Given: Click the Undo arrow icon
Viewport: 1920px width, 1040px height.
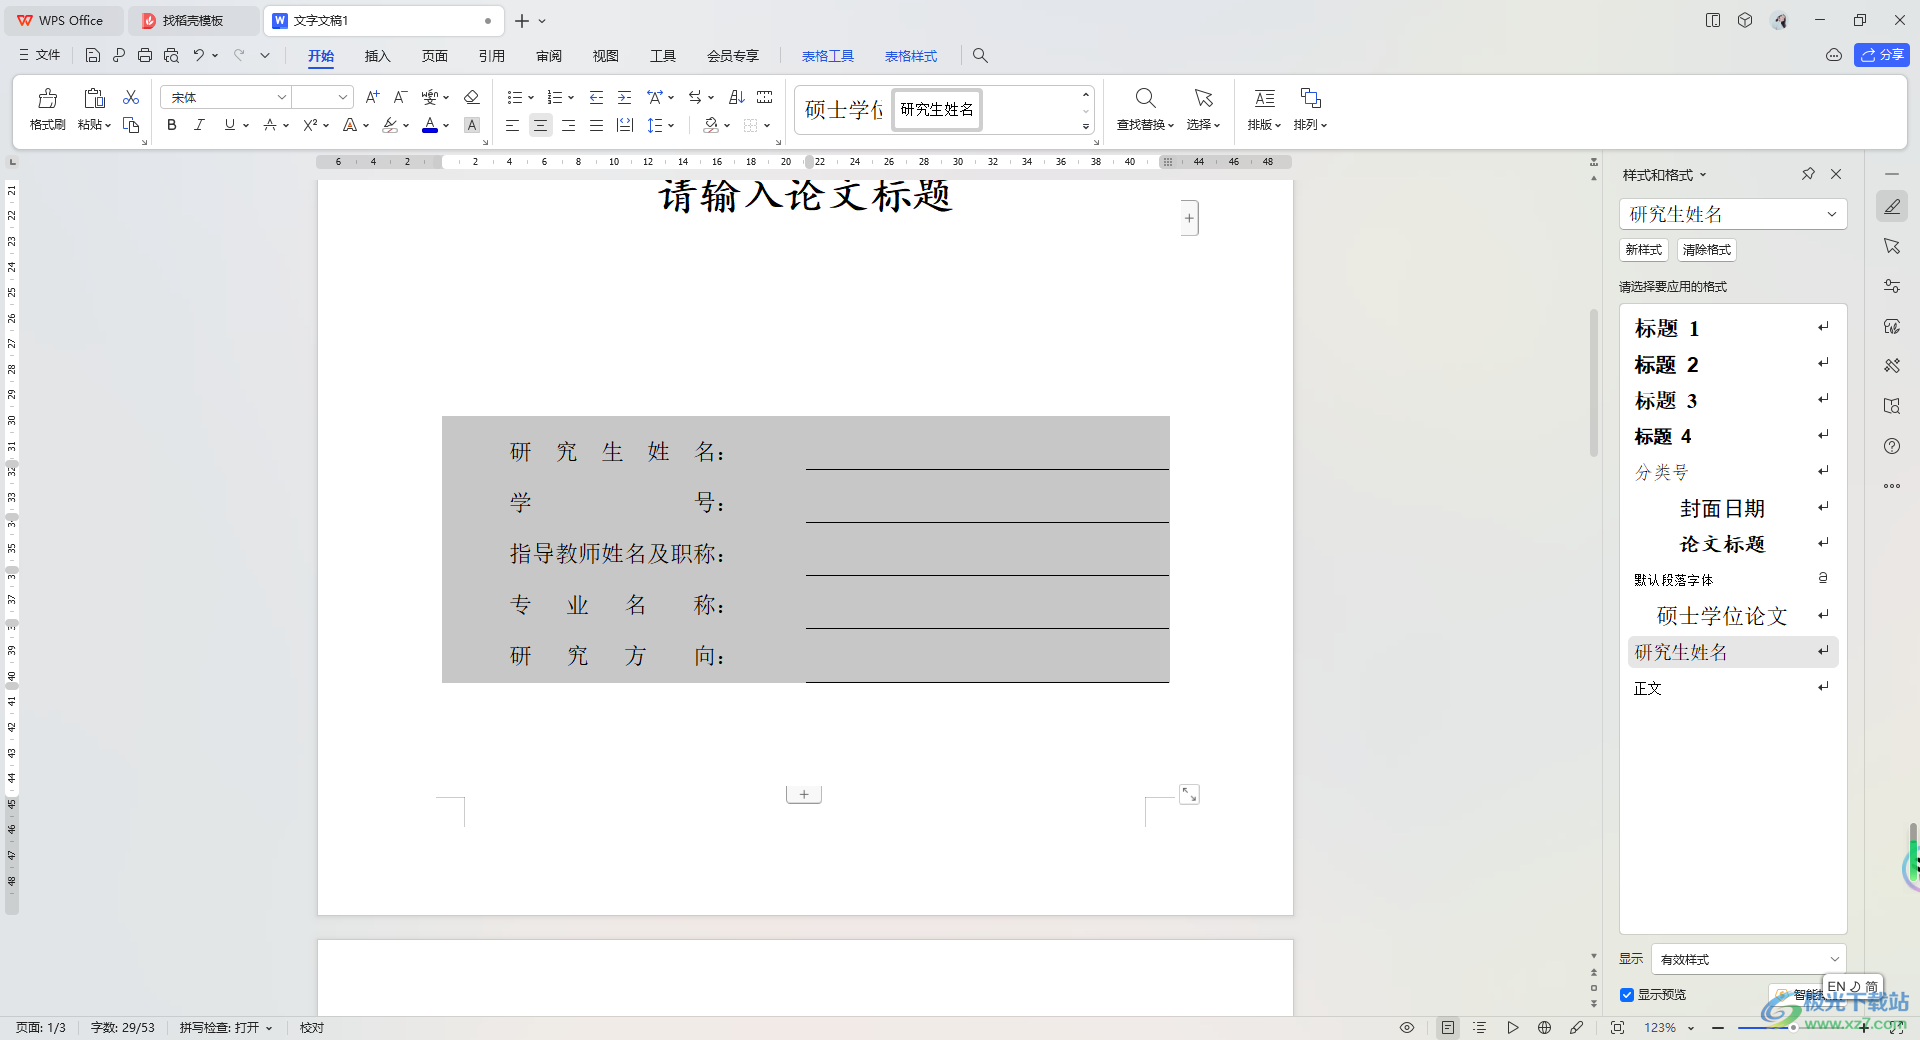Looking at the screenshot, I should click(x=199, y=55).
